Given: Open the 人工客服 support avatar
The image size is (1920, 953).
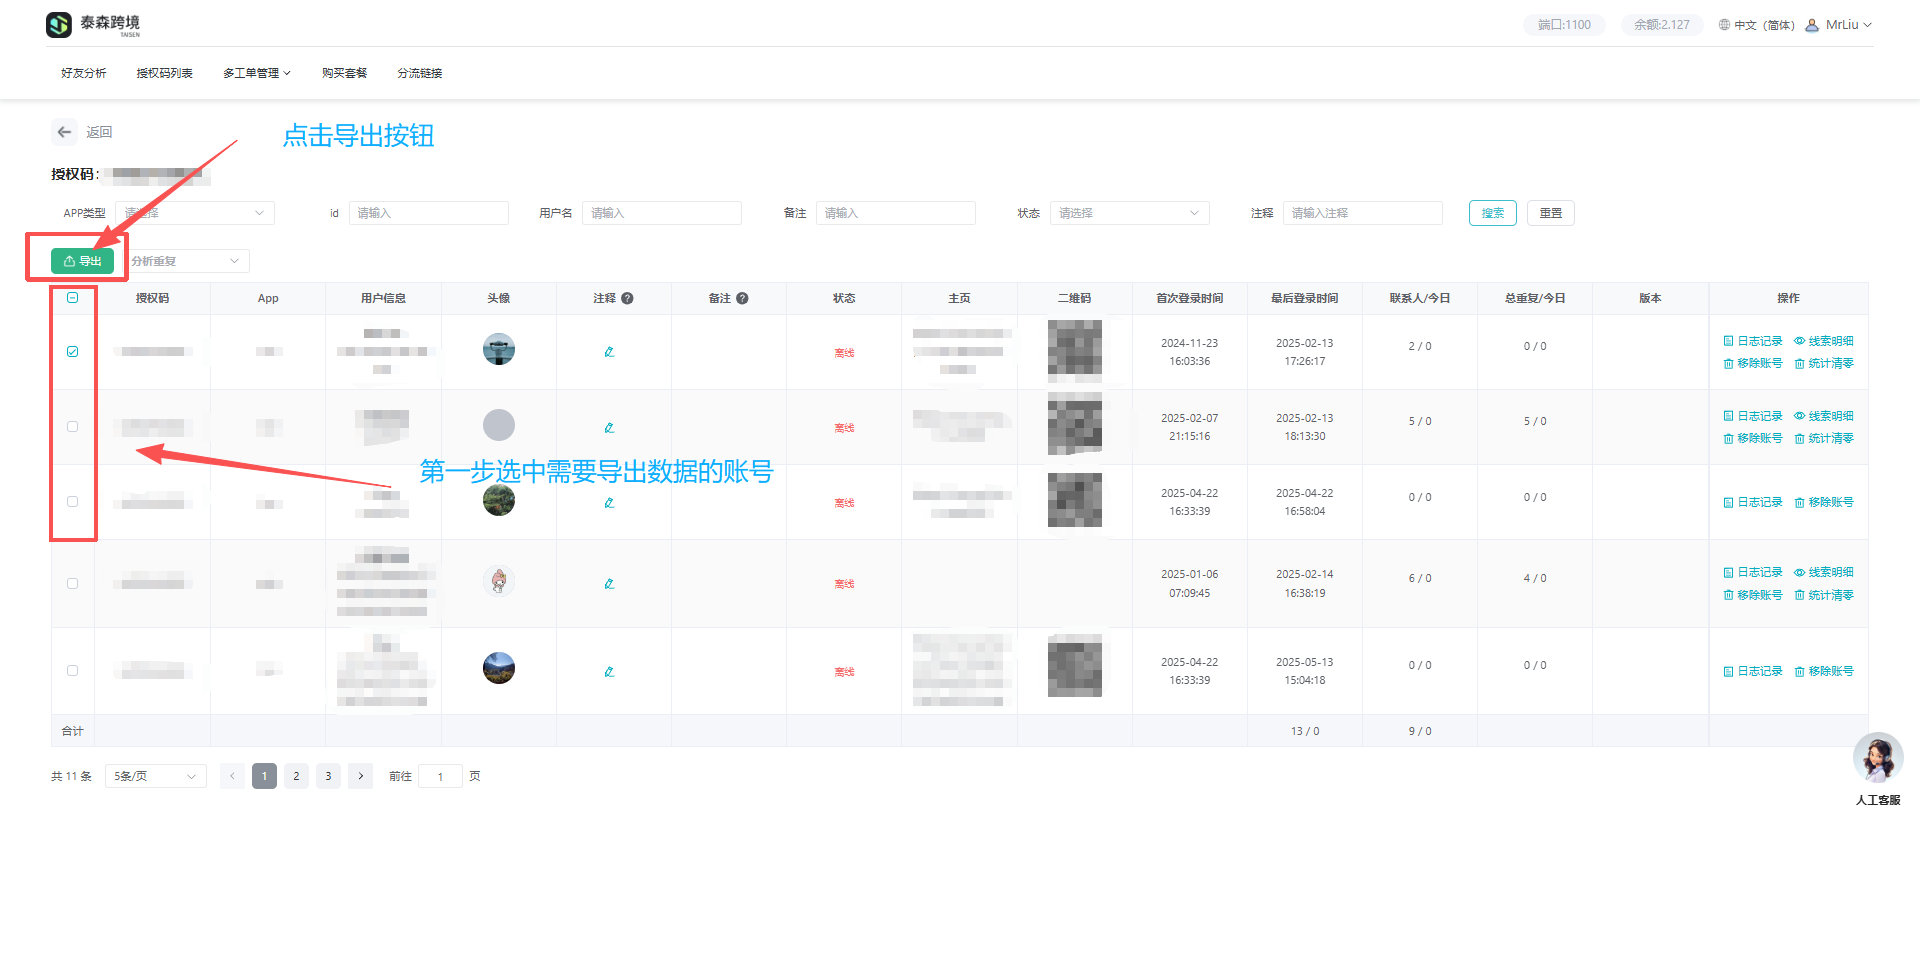Looking at the screenshot, I should [1877, 759].
